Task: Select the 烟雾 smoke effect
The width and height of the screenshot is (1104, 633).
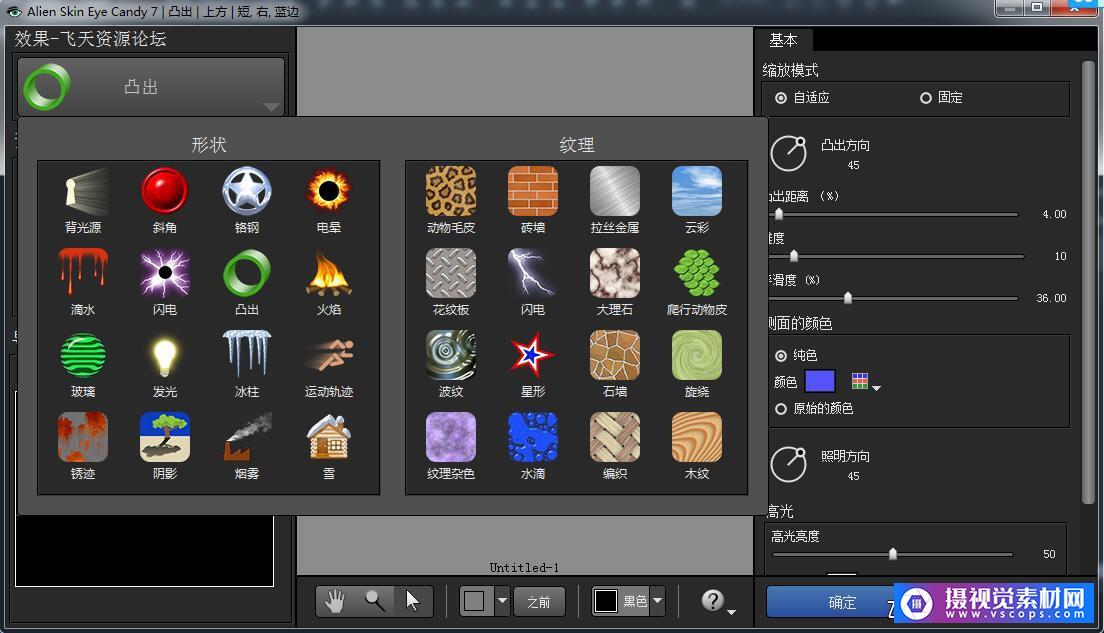Action: pyautogui.click(x=246, y=446)
